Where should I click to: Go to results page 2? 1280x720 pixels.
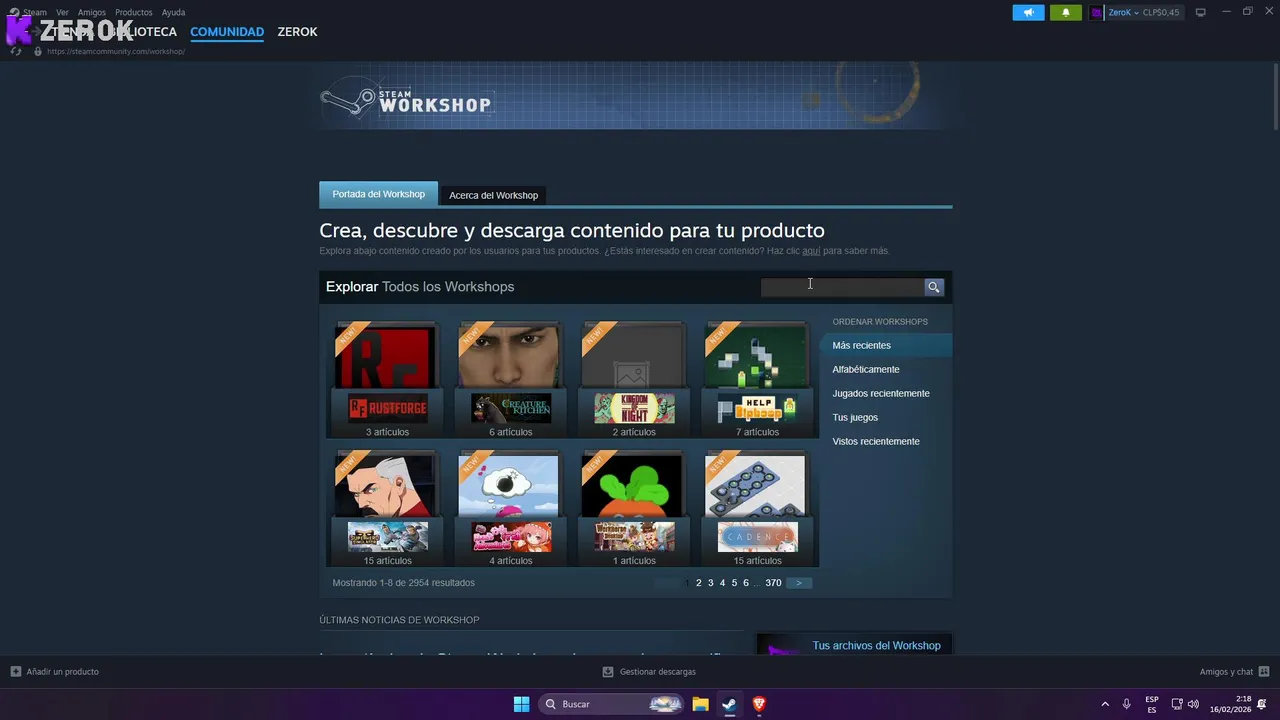point(699,583)
